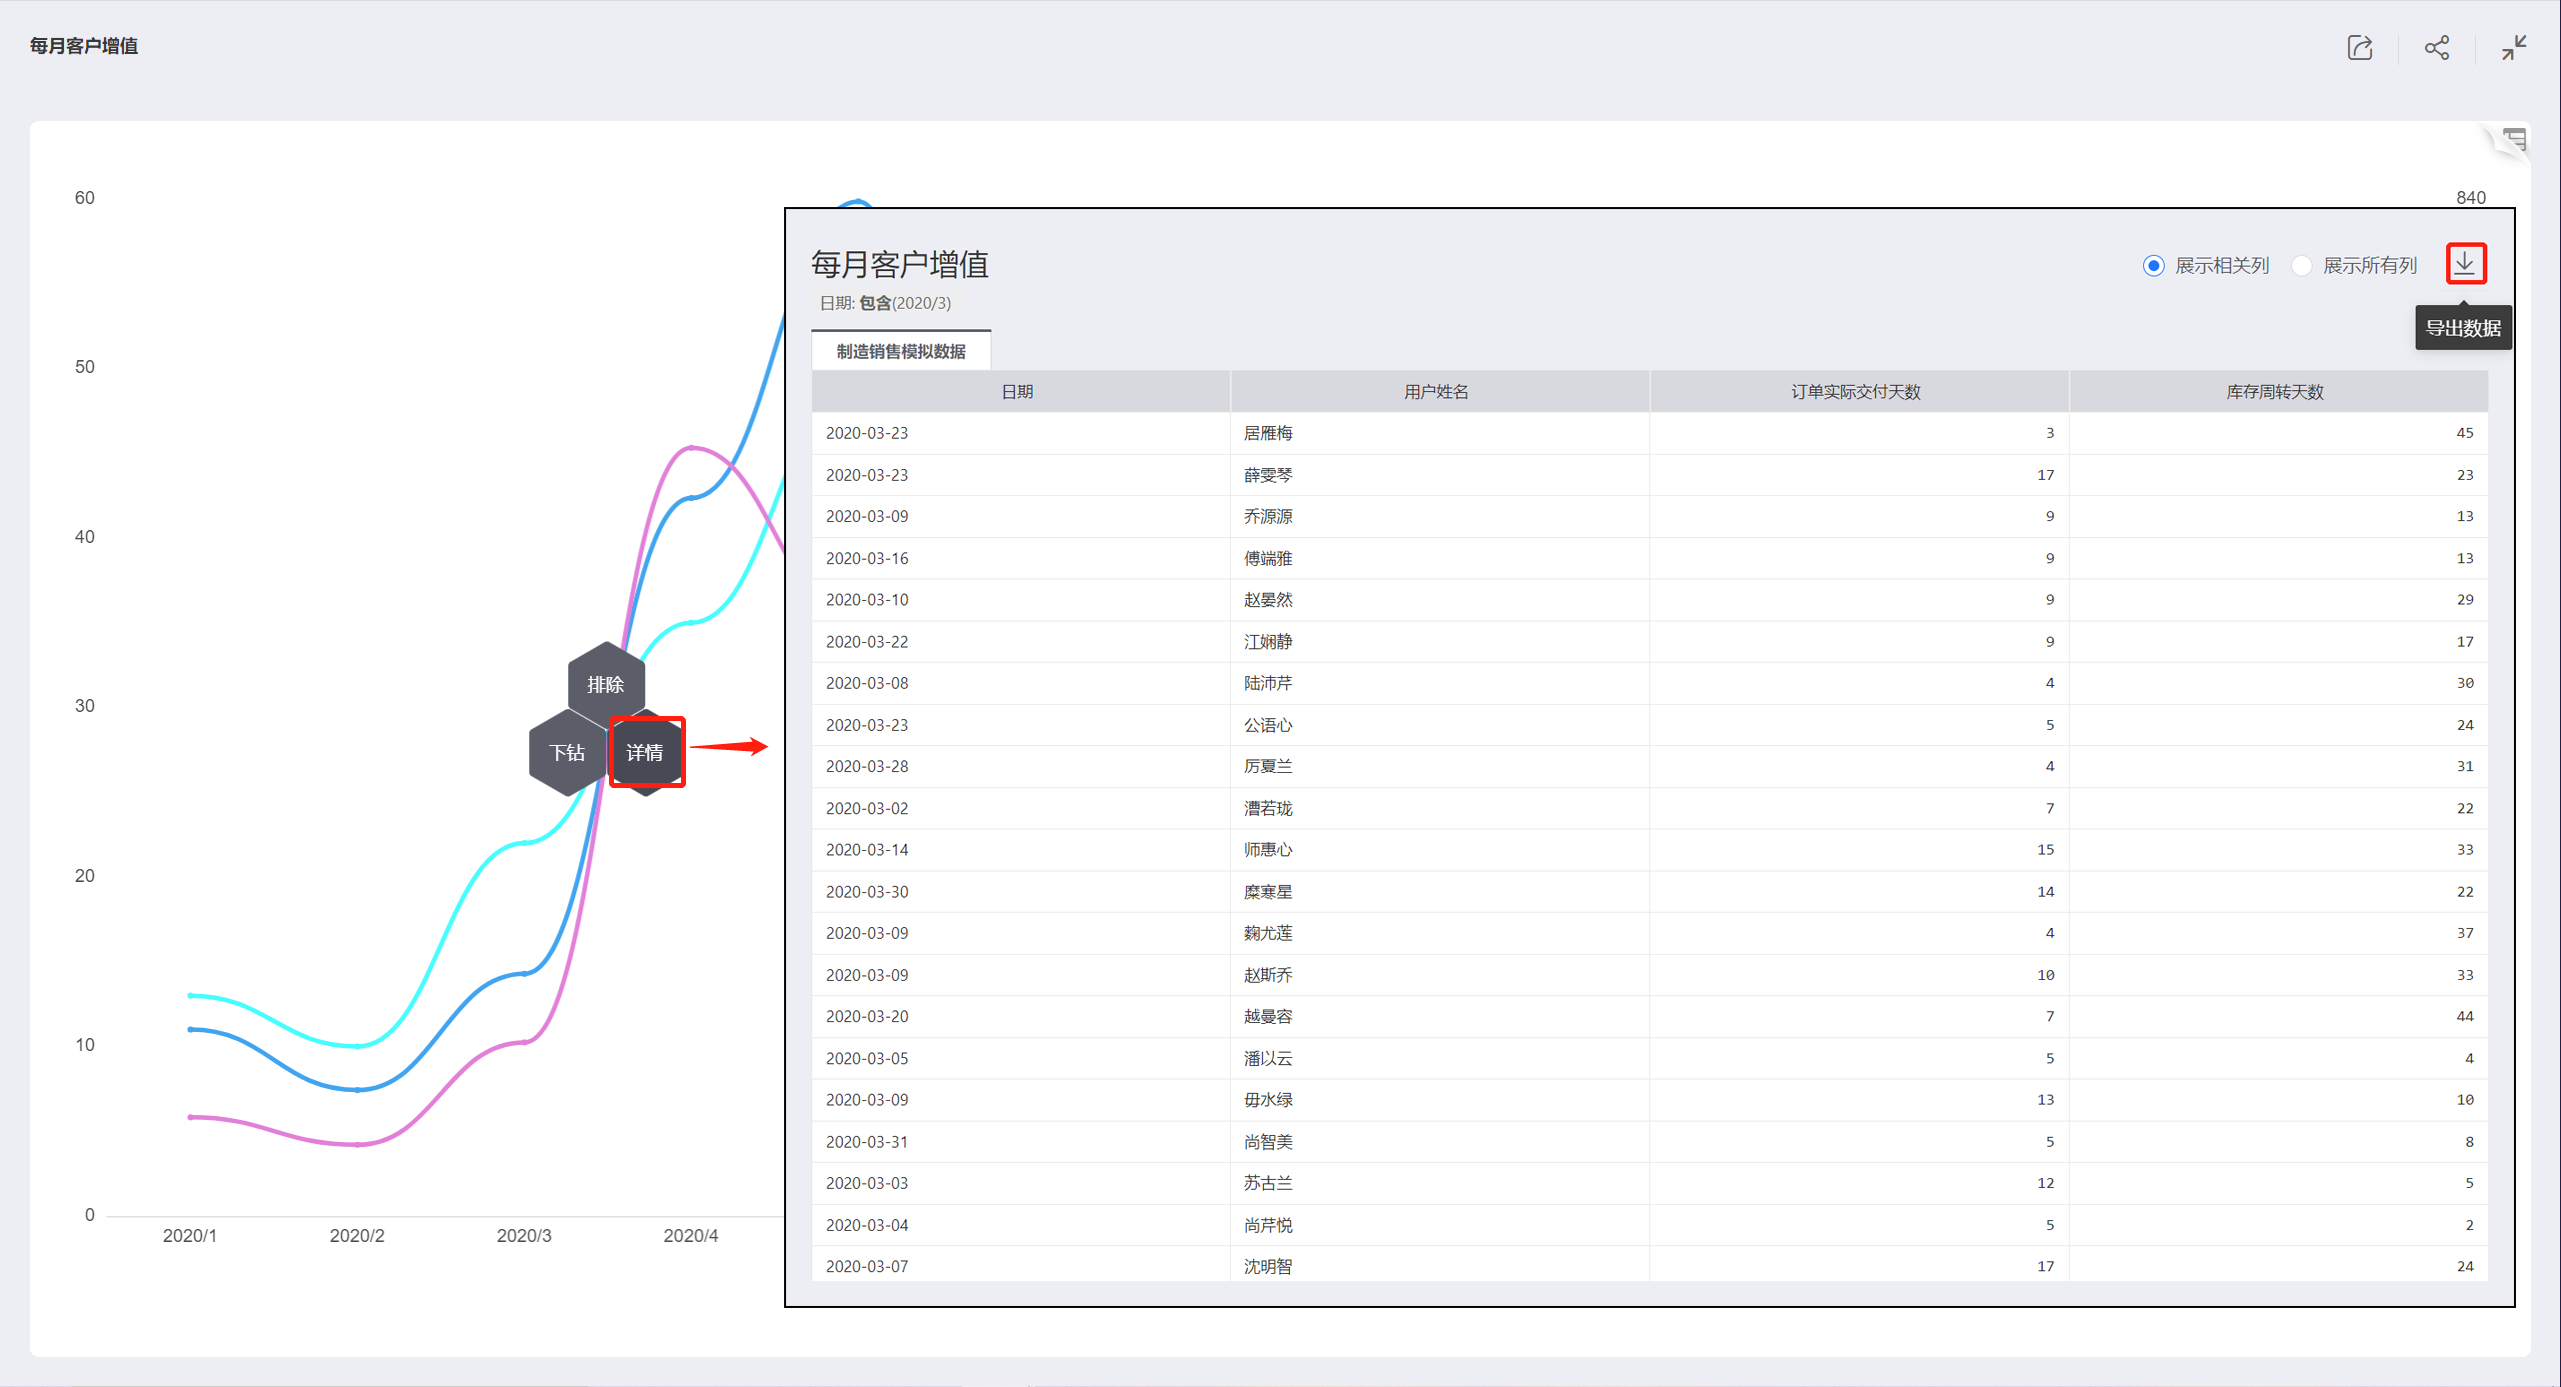Click the table row for 沈明智
The width and height of the screenshot is (2561, 1387).
1268,1266
